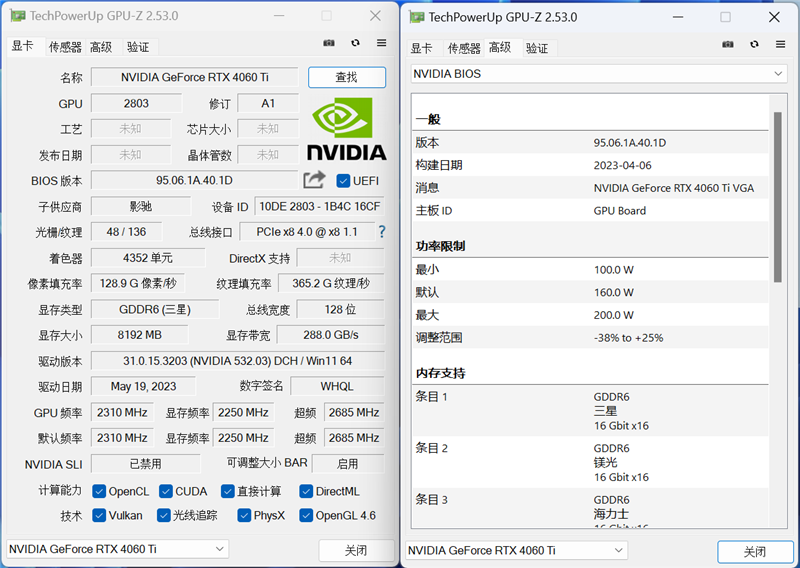Screen dimensions: 800x568
Task: Toggle the OpenGL 4.6 checkbox
Action: (x=306, y=515)
